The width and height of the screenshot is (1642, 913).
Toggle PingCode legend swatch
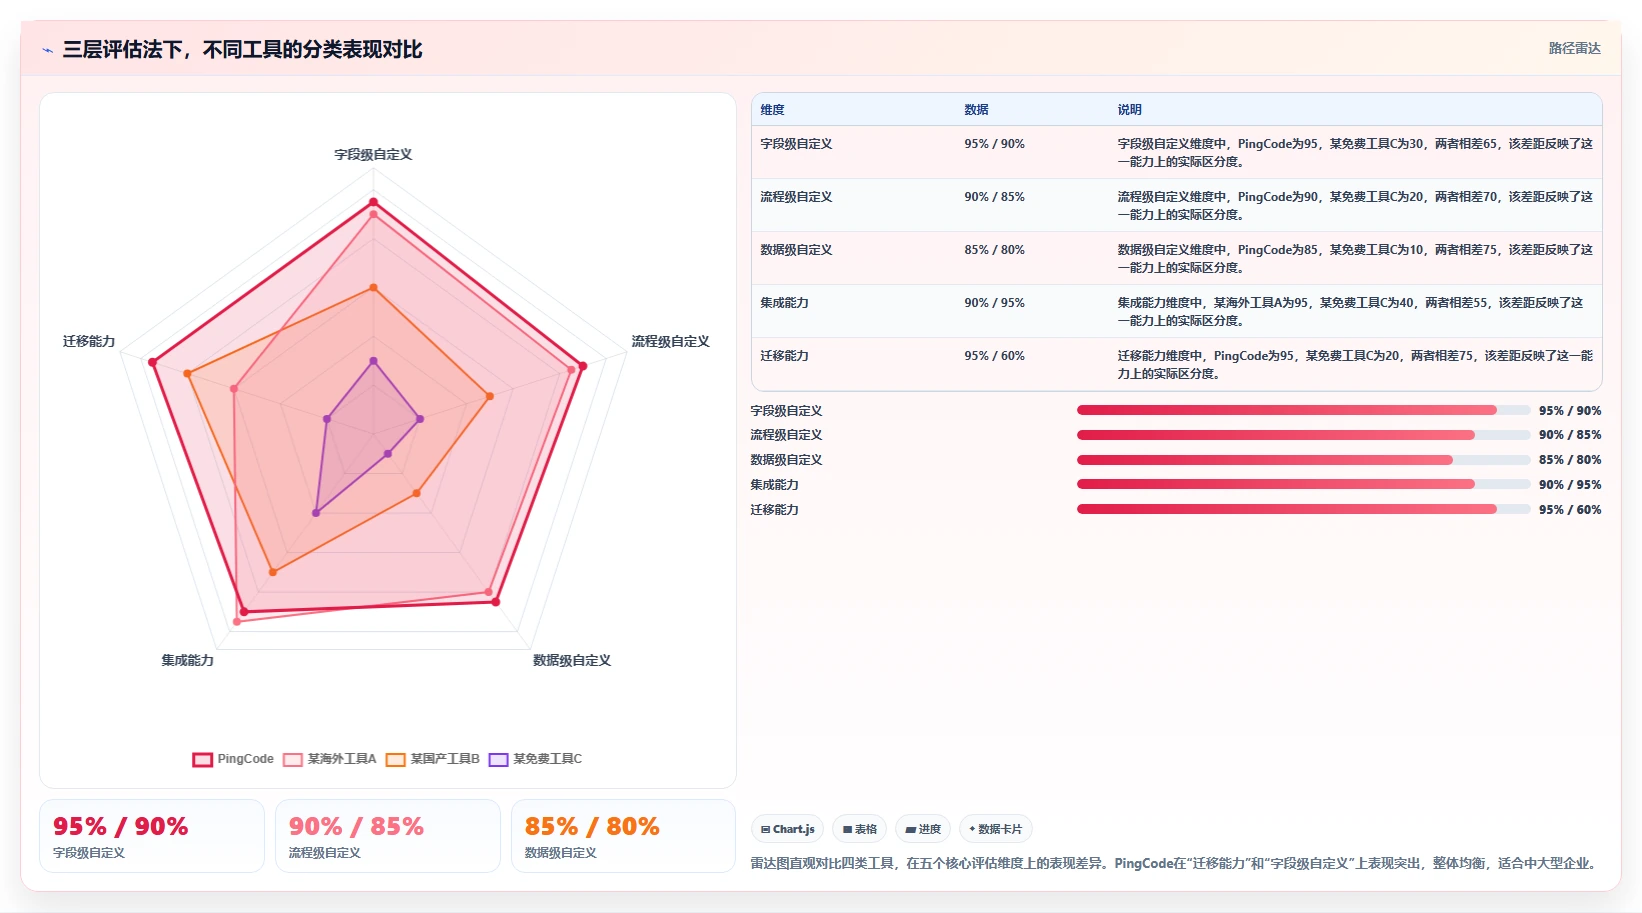[x=202, y=759]
